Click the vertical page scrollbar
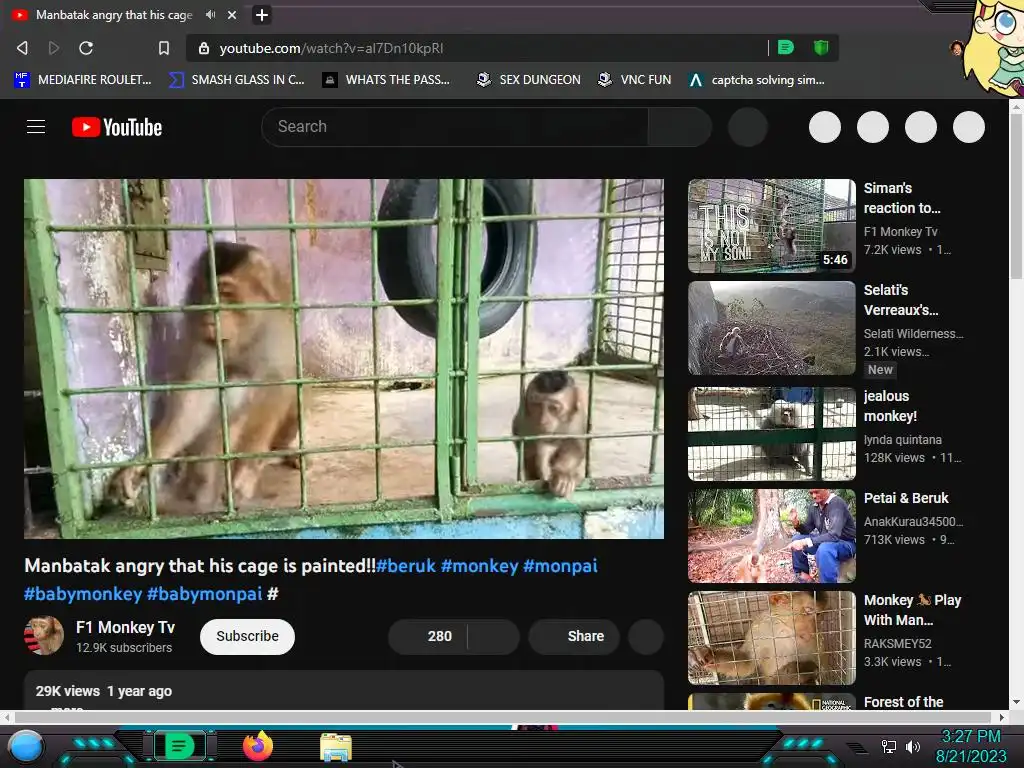Screen dimensions: 1024x768 coord(1016,196)
